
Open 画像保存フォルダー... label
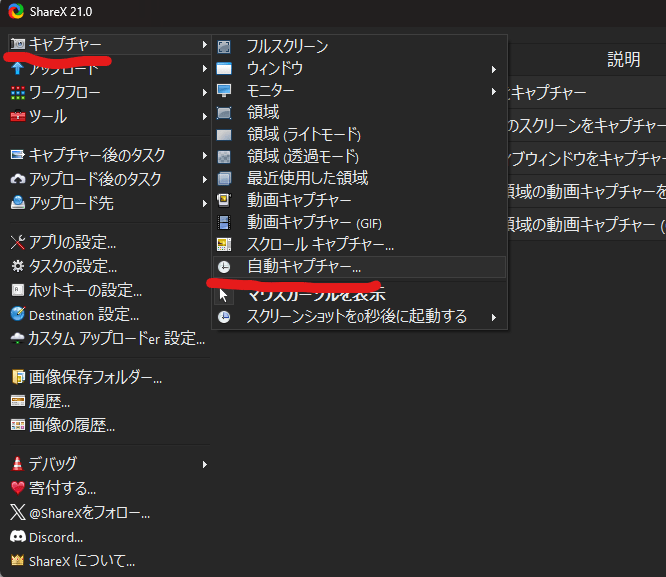(95, 377)
